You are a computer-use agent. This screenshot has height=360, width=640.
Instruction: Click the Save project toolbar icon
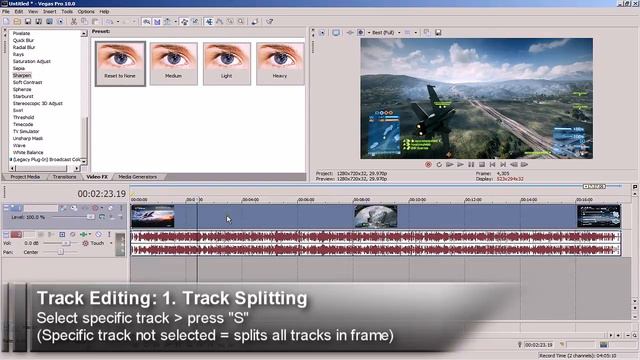coord(28,21)
